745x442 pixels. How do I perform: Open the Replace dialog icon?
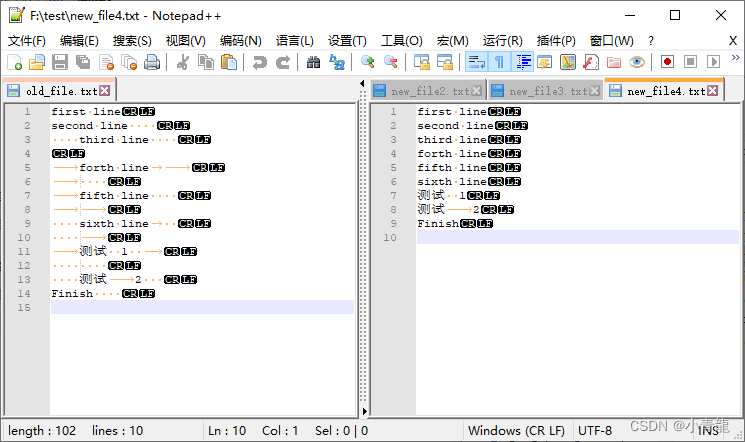click(337, 62)
